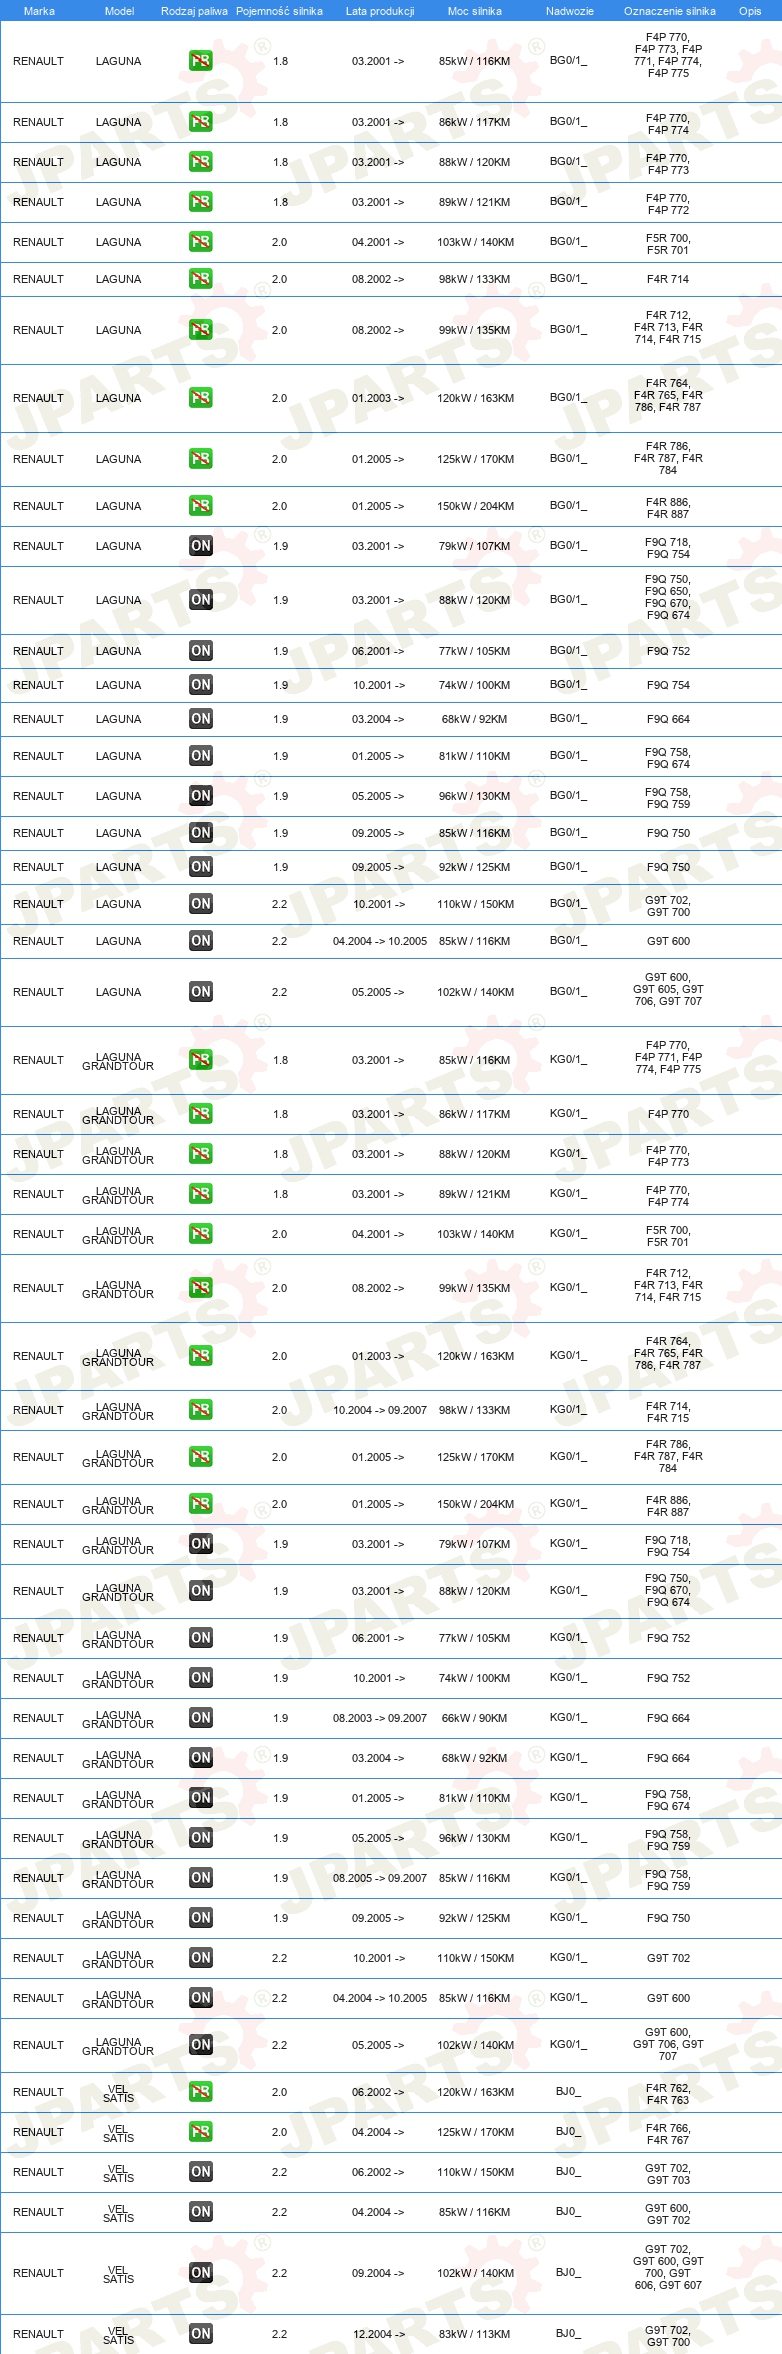
Task: Click the Oznaczenie silnika column header
Action: coord(669,11)
